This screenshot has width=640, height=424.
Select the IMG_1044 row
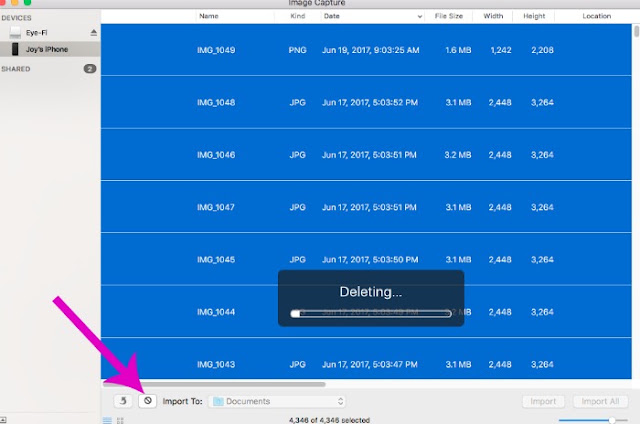(x=366, y=312)
